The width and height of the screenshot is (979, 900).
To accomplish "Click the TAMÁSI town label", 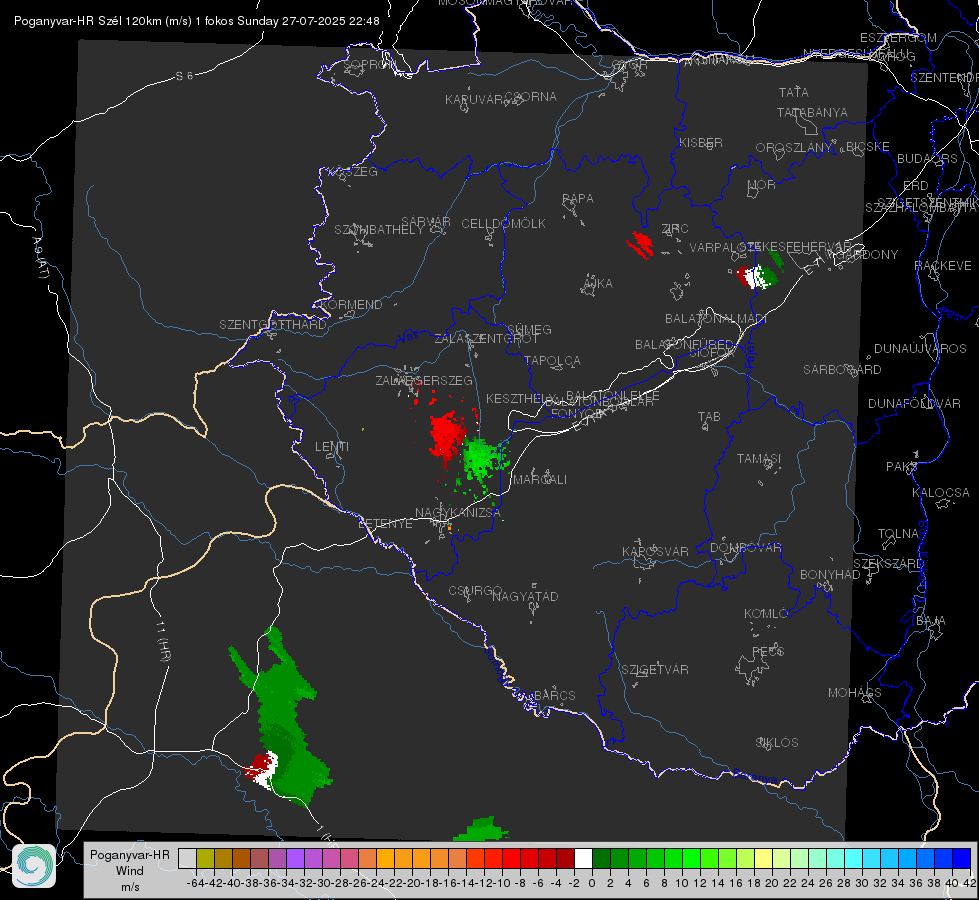I will coord(759,458).
